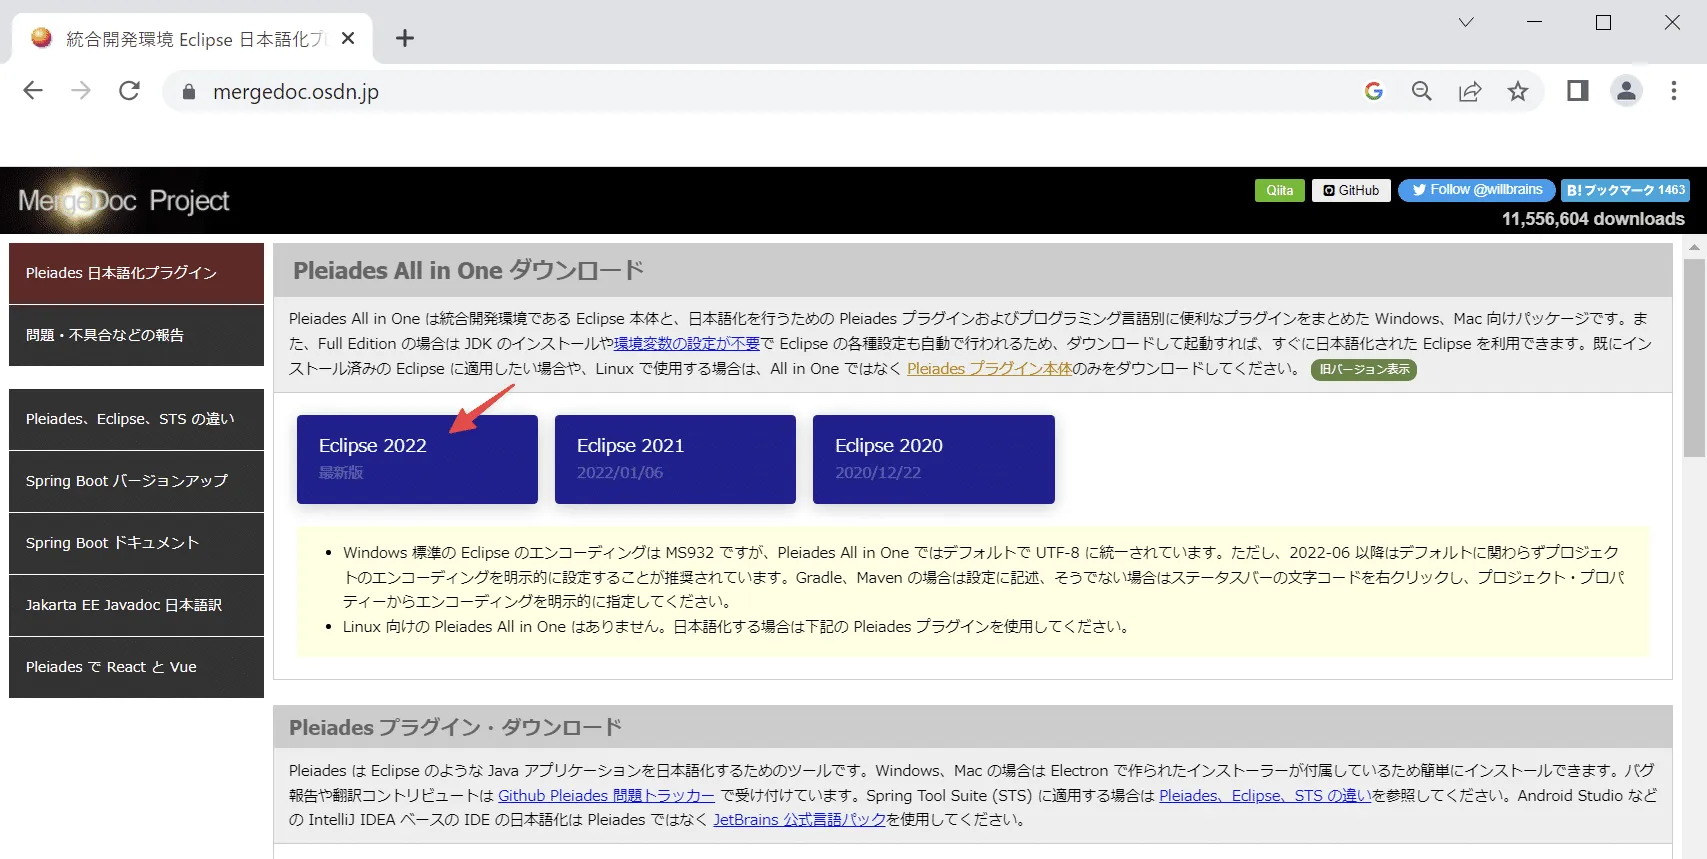1707x859 pixels.
Task: Open Pleiades で React と Vue sidebar item
Action: tap(136, 667)
